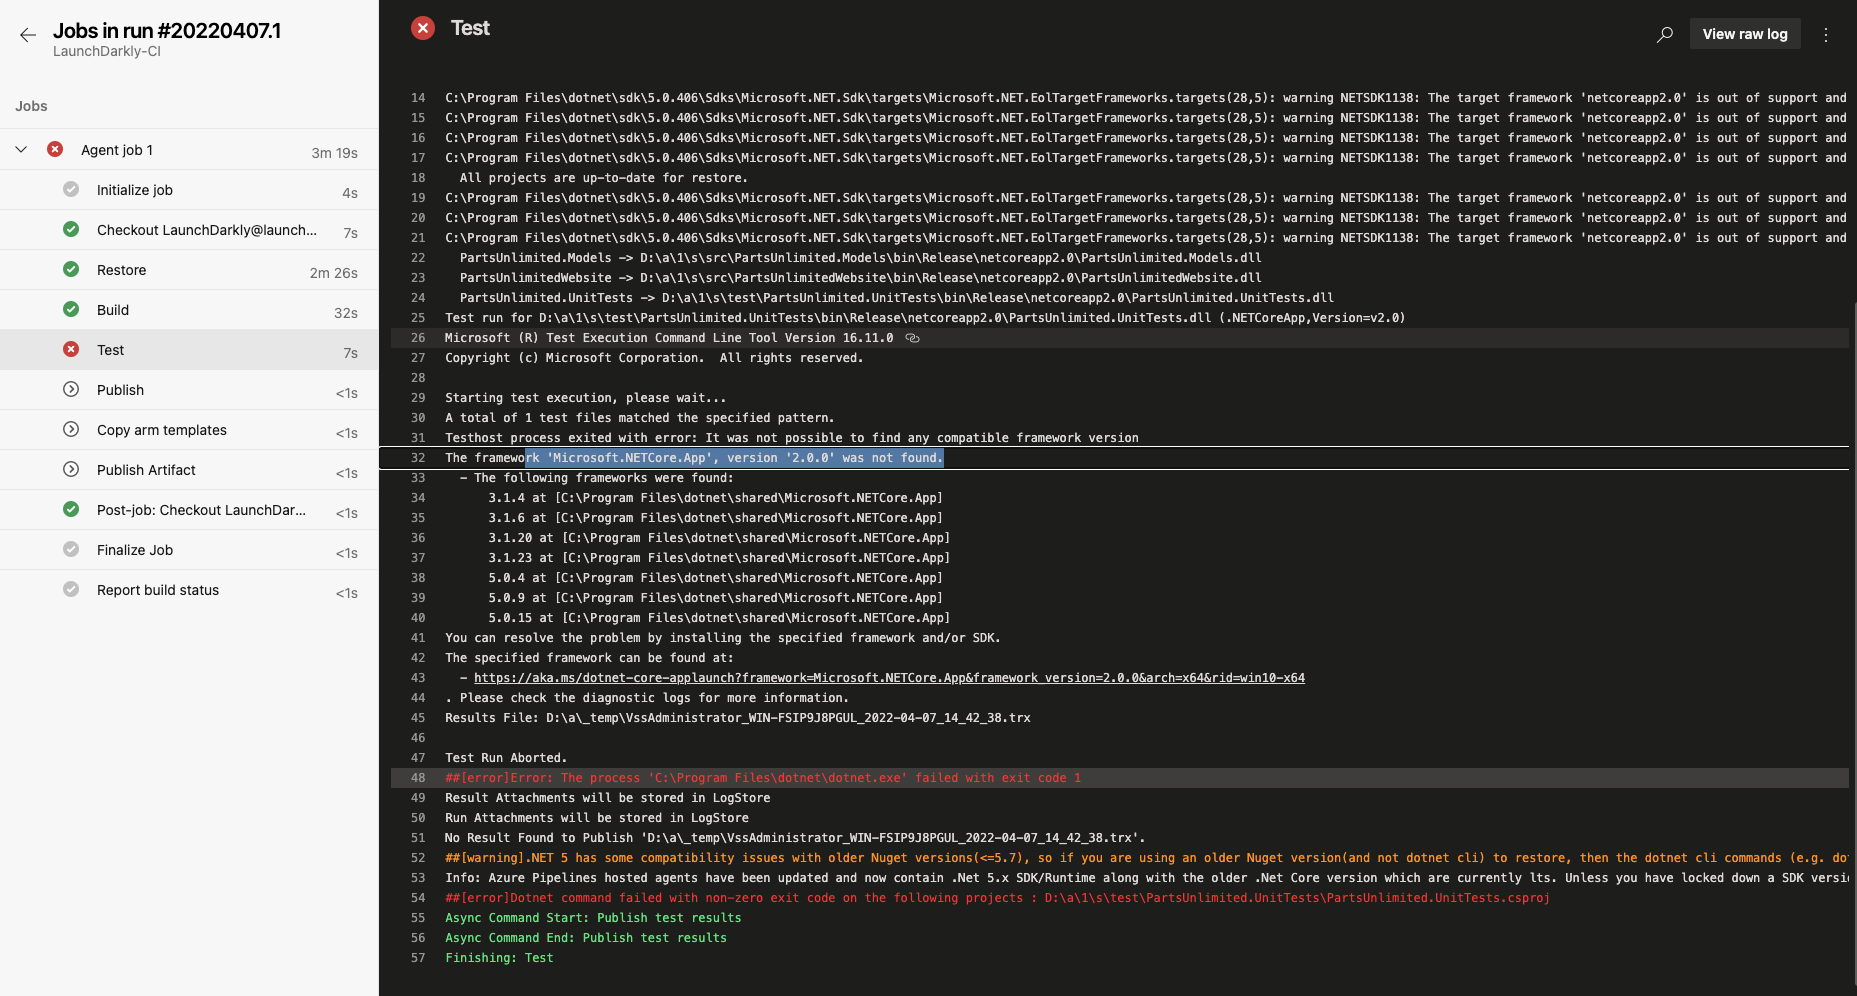Click the red failed icon beside Test header
Image resolution: width=1857 pixels, height=996 pixels.
point(423,28)
